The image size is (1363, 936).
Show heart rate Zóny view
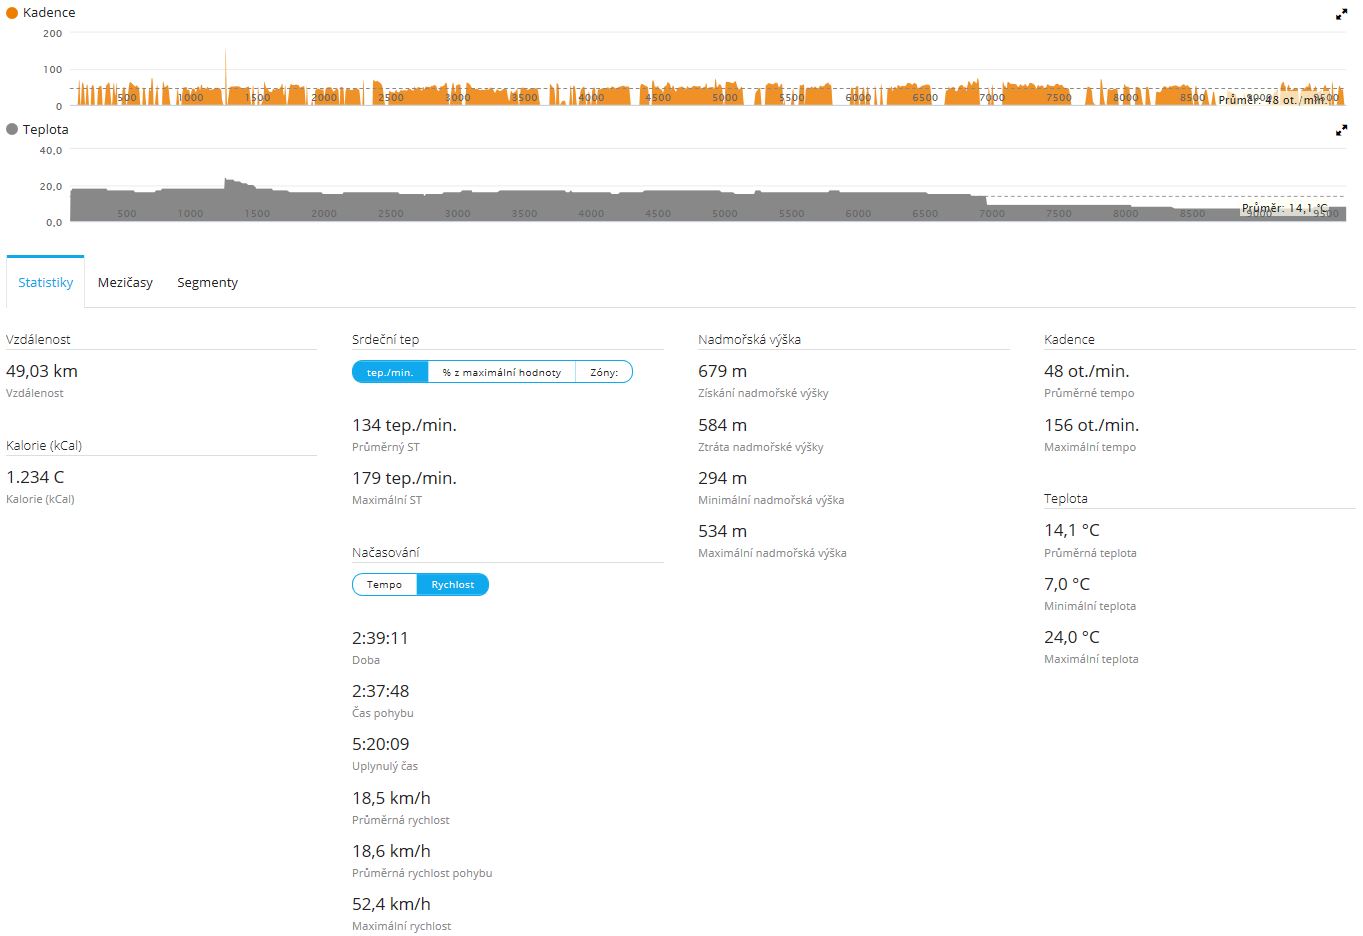[x=604, y=372]
